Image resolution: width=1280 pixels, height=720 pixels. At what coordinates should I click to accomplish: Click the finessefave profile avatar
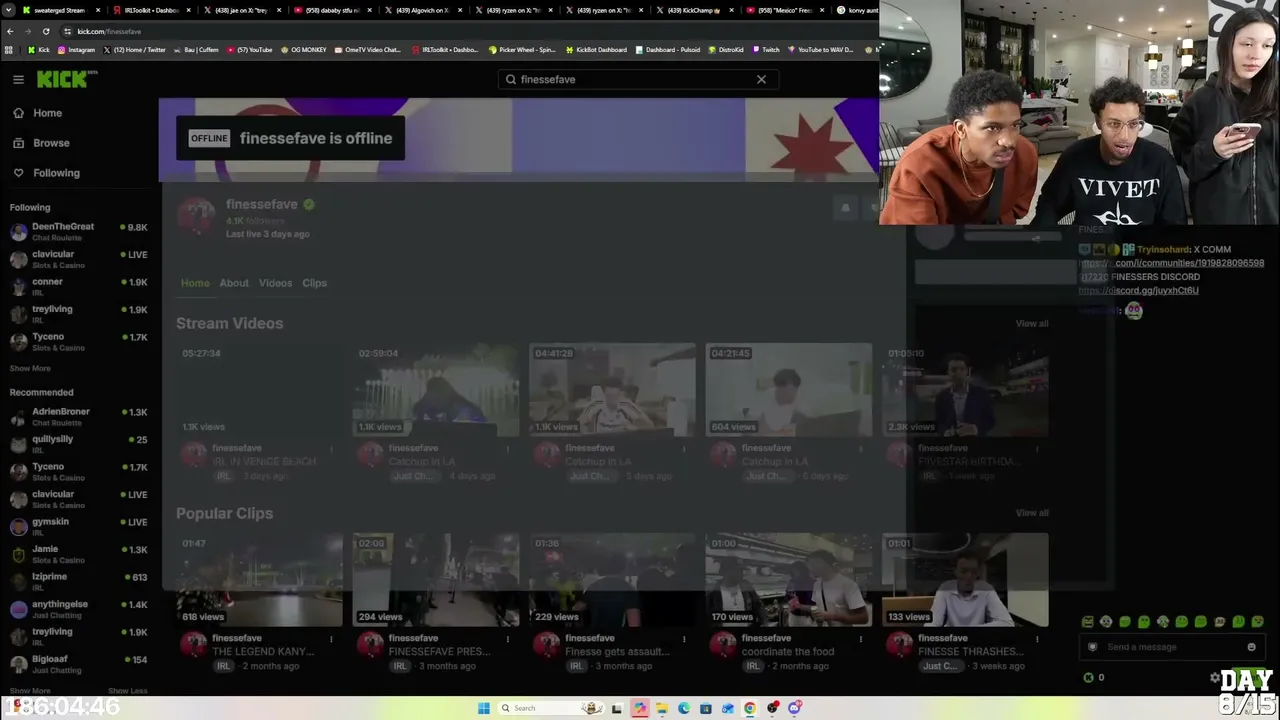196,217
